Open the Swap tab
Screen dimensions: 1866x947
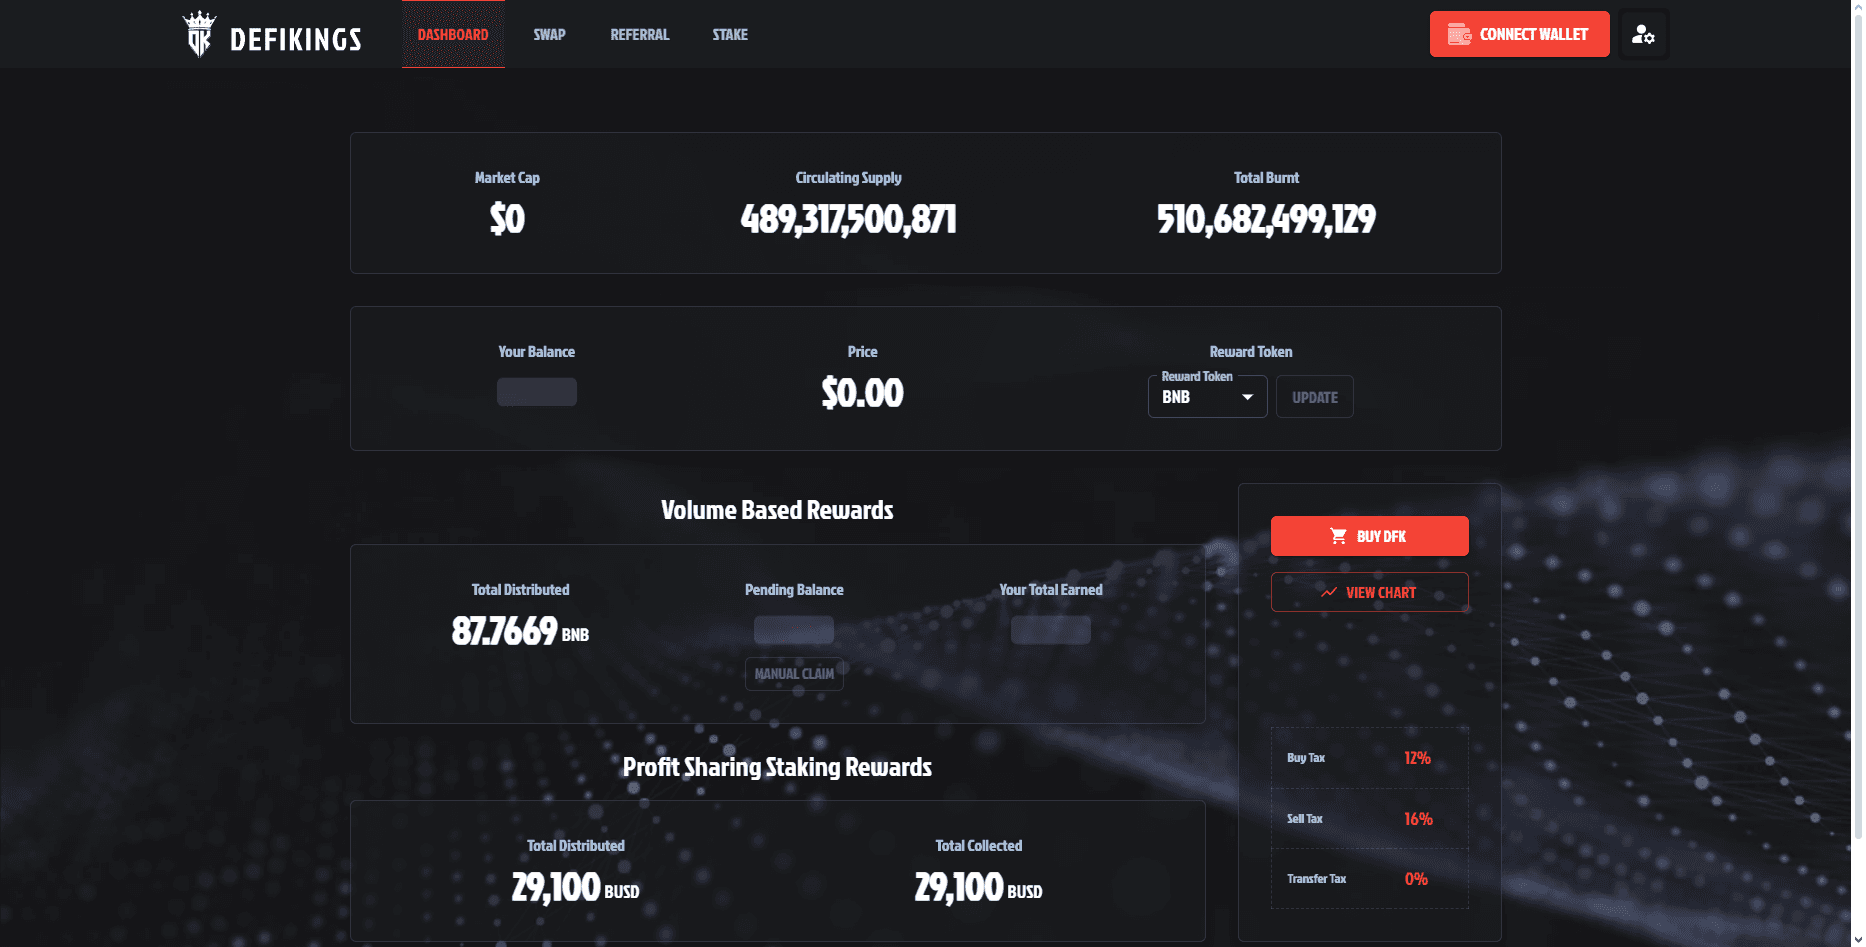click(x=549, y=34)
